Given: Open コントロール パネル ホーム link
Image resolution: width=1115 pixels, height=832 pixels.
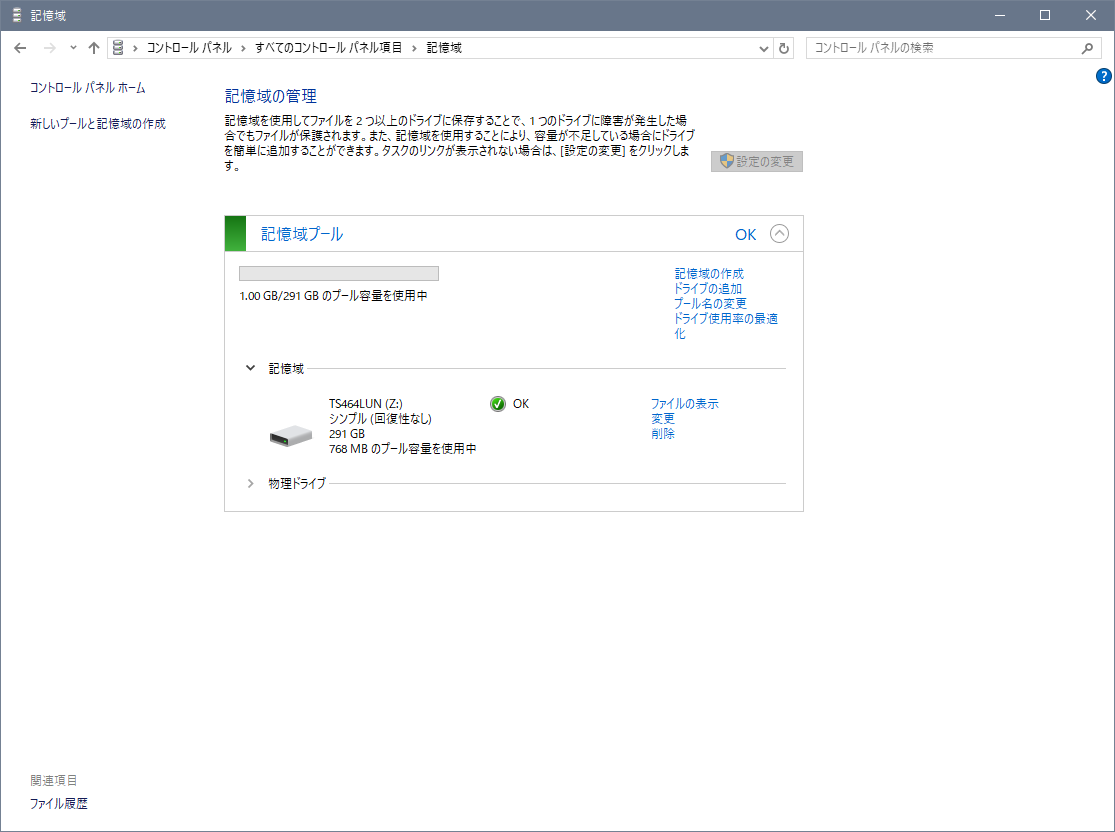Looking at the screenshot, I should (87, 87).
